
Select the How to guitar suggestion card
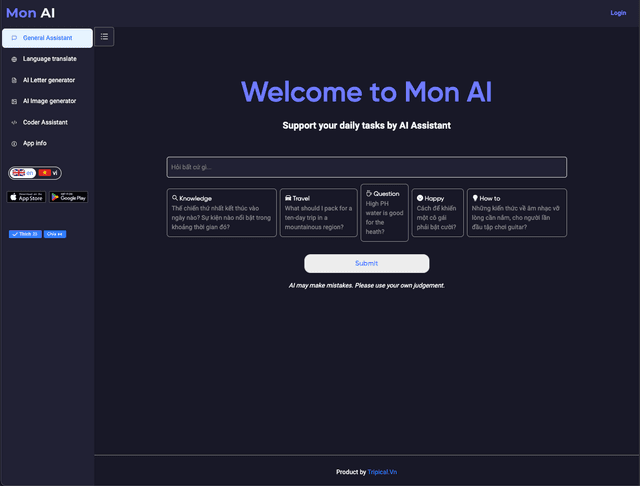[x=517, y=213]
